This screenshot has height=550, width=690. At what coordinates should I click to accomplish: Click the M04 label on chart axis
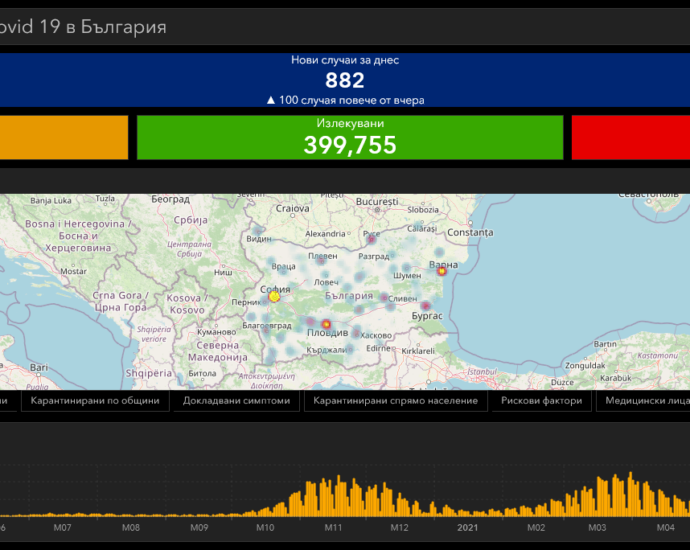[x=665, y=527]
